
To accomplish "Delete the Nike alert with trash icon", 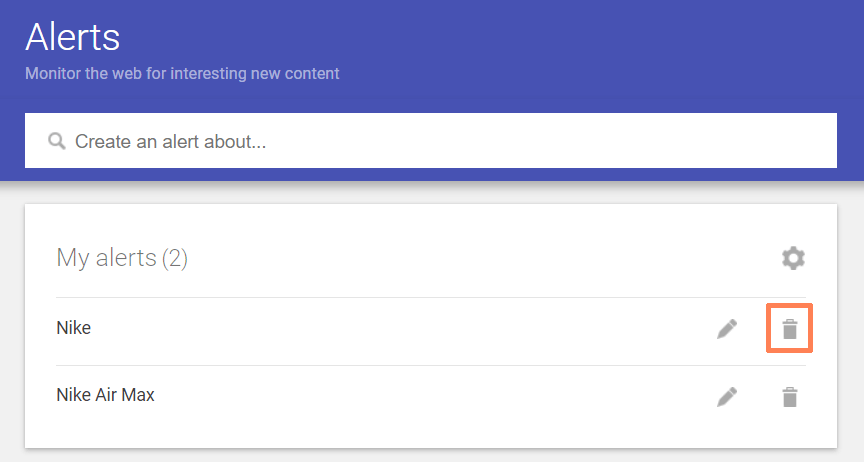I will pyautogui.click(x=790, y=329).
